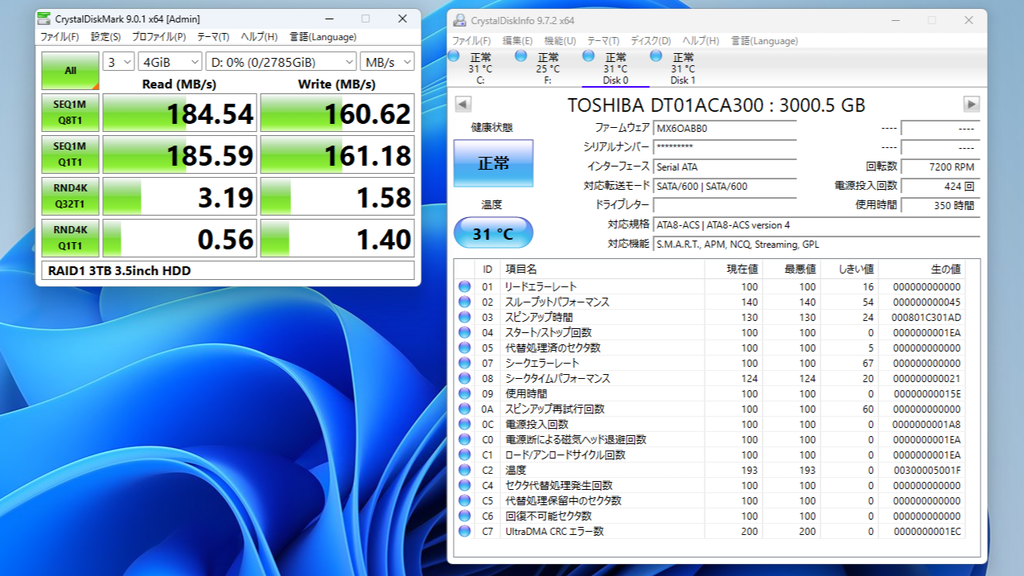
Task: Click the blue 正常 health status button
Action: click(493, 163)
